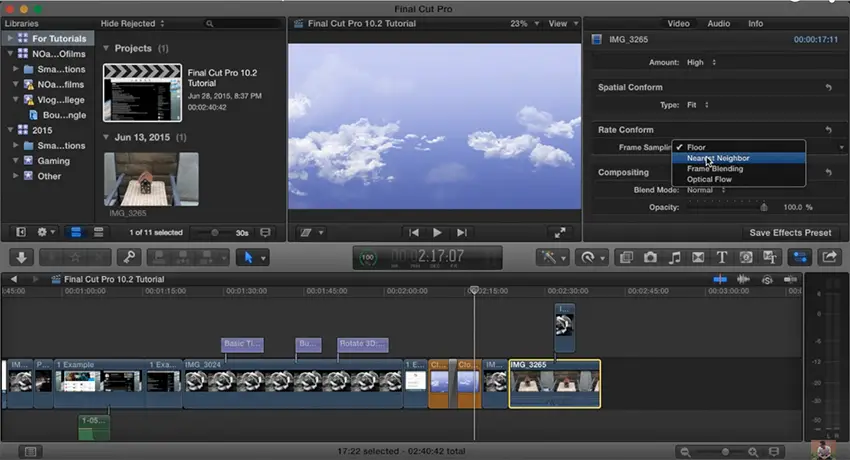Adjust the Opacity slider handle
The height and width of the screenshot is (460, 850).
[764, 207]
